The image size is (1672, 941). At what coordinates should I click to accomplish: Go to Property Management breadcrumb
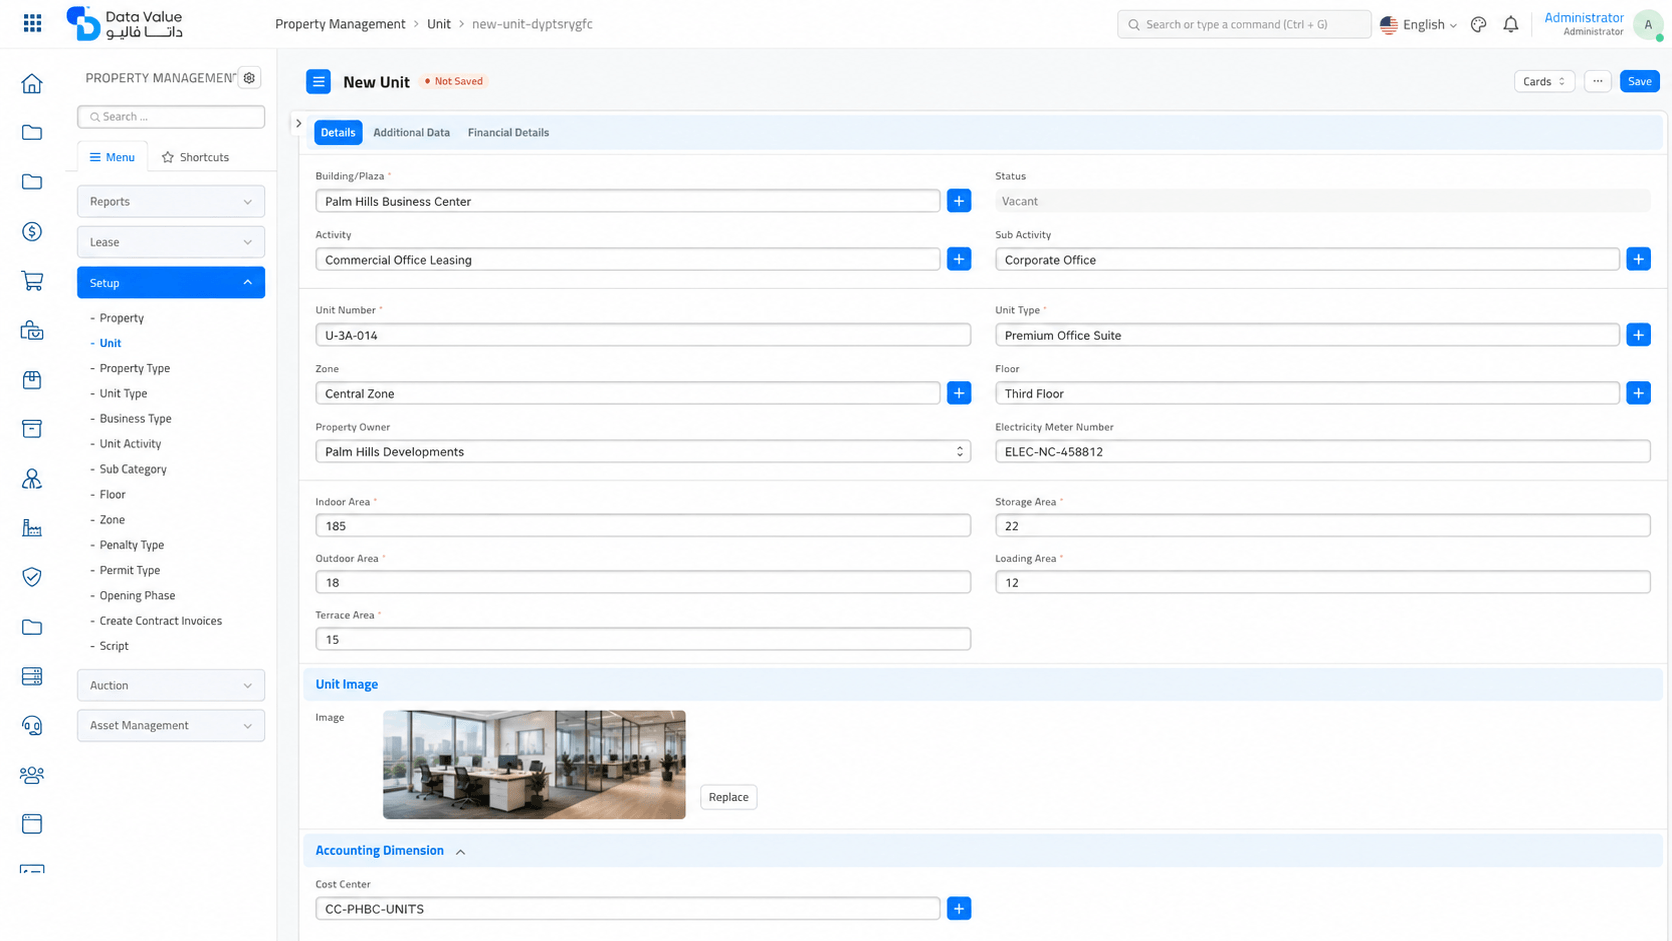(340, 24)
